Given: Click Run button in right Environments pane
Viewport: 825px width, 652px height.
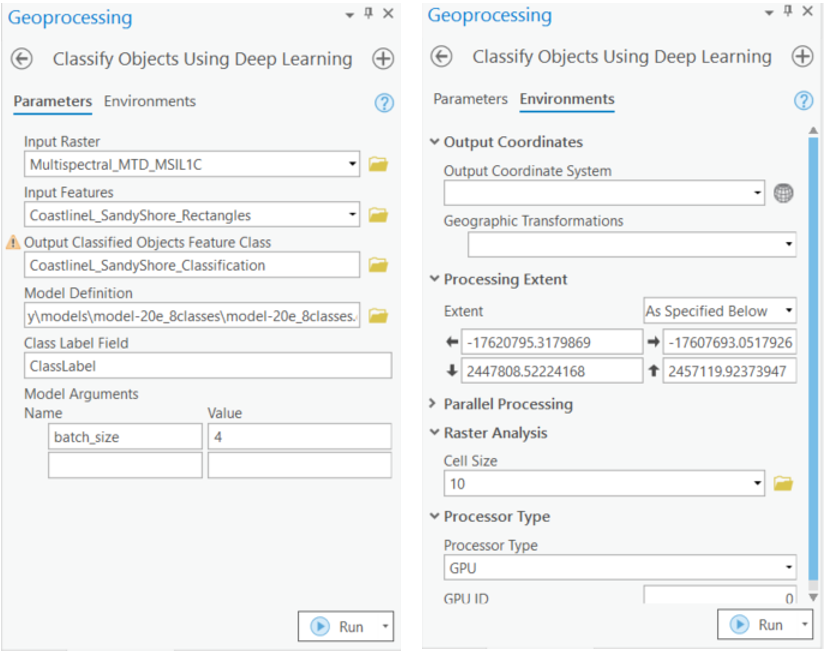Looking at the screenshot, I should click(759, 624).
